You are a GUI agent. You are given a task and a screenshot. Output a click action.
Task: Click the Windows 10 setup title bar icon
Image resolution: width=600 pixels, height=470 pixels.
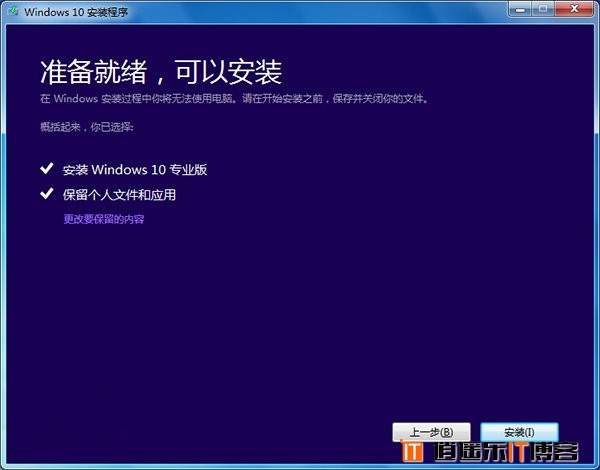[x=13, y=11]
